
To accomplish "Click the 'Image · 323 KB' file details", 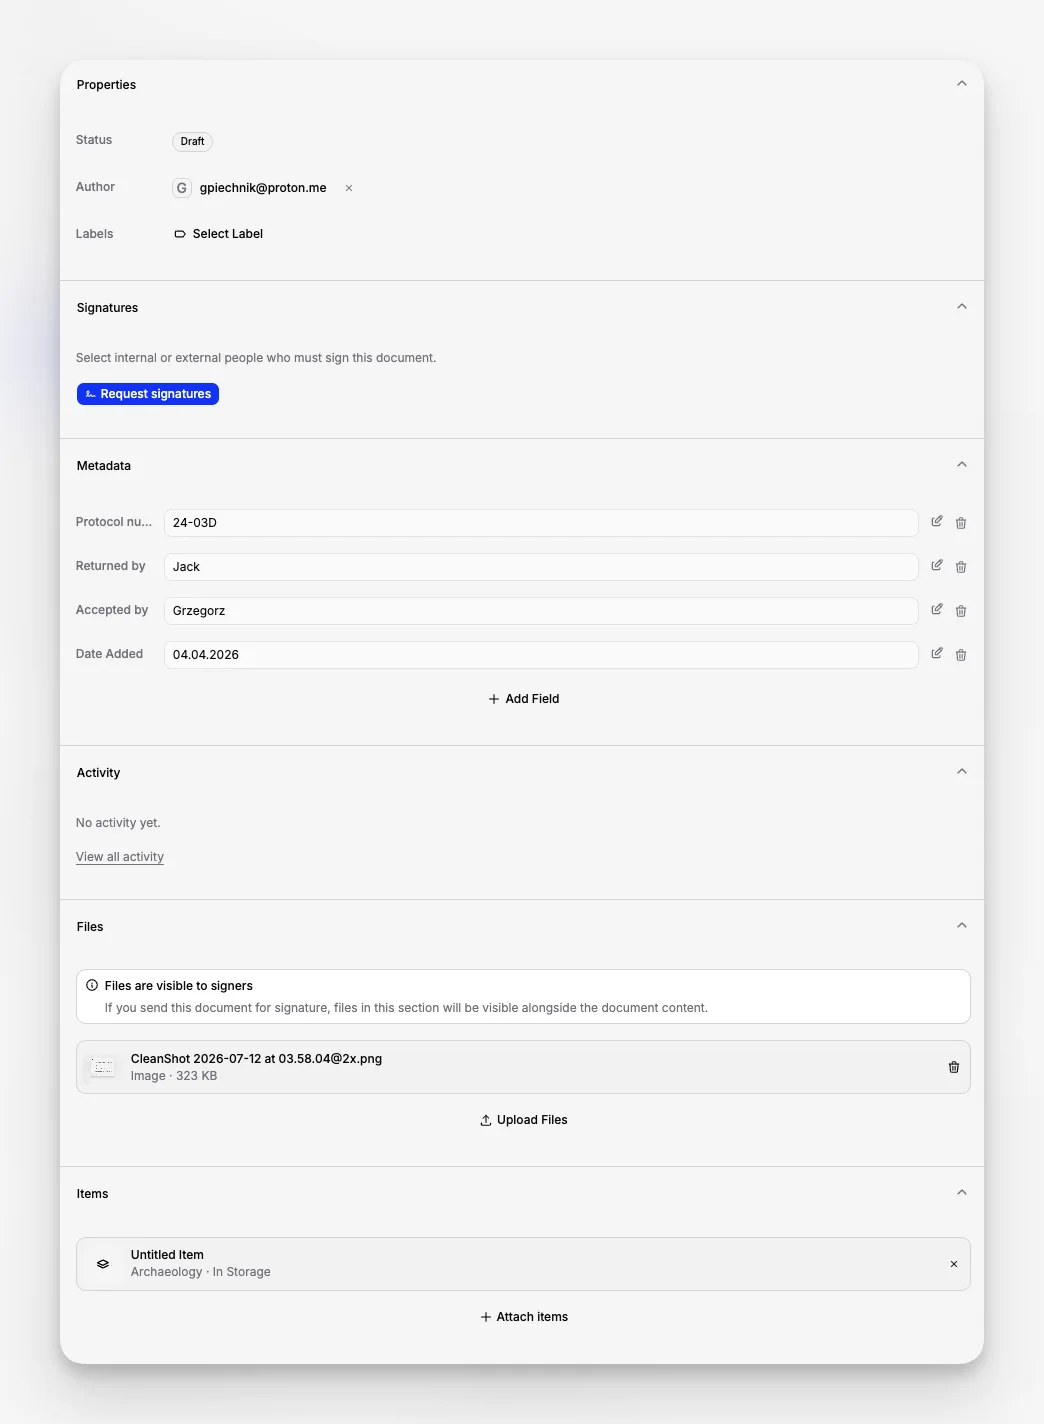I will click(174, 1076).
